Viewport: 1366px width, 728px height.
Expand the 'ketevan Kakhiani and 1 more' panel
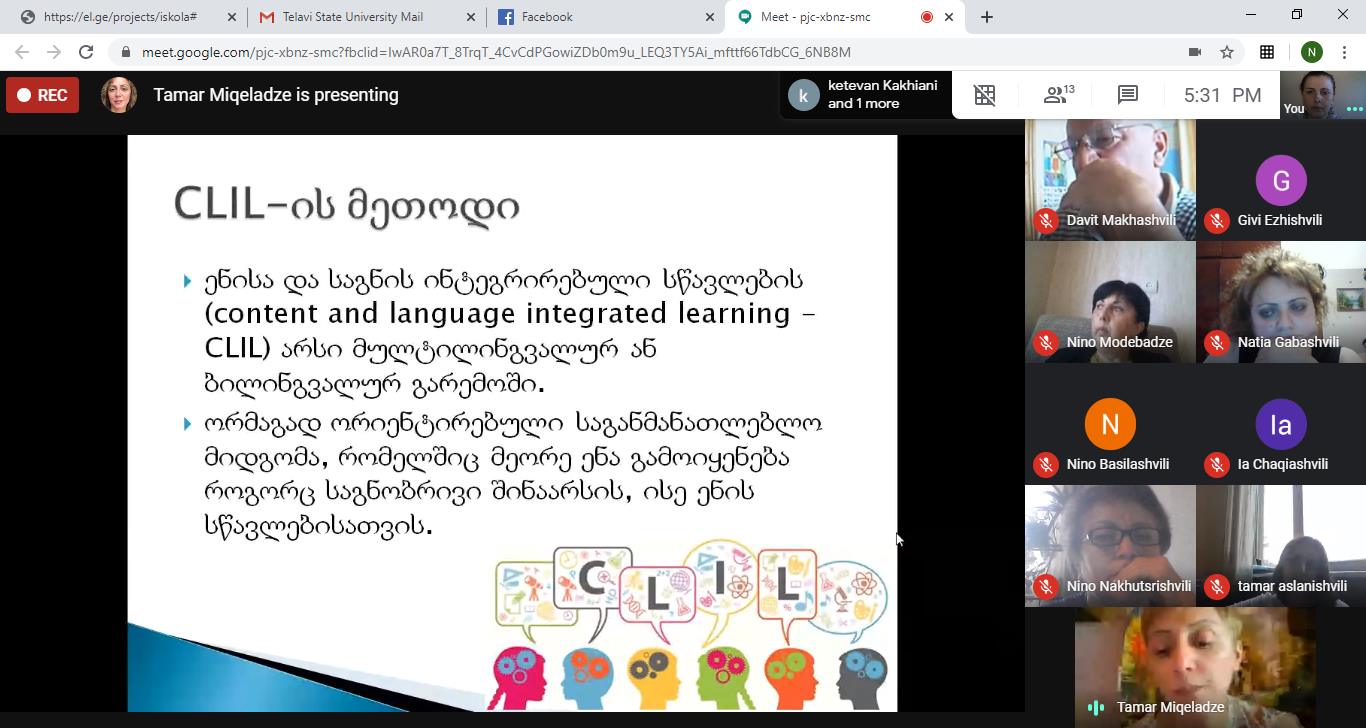tap(865, 95)
